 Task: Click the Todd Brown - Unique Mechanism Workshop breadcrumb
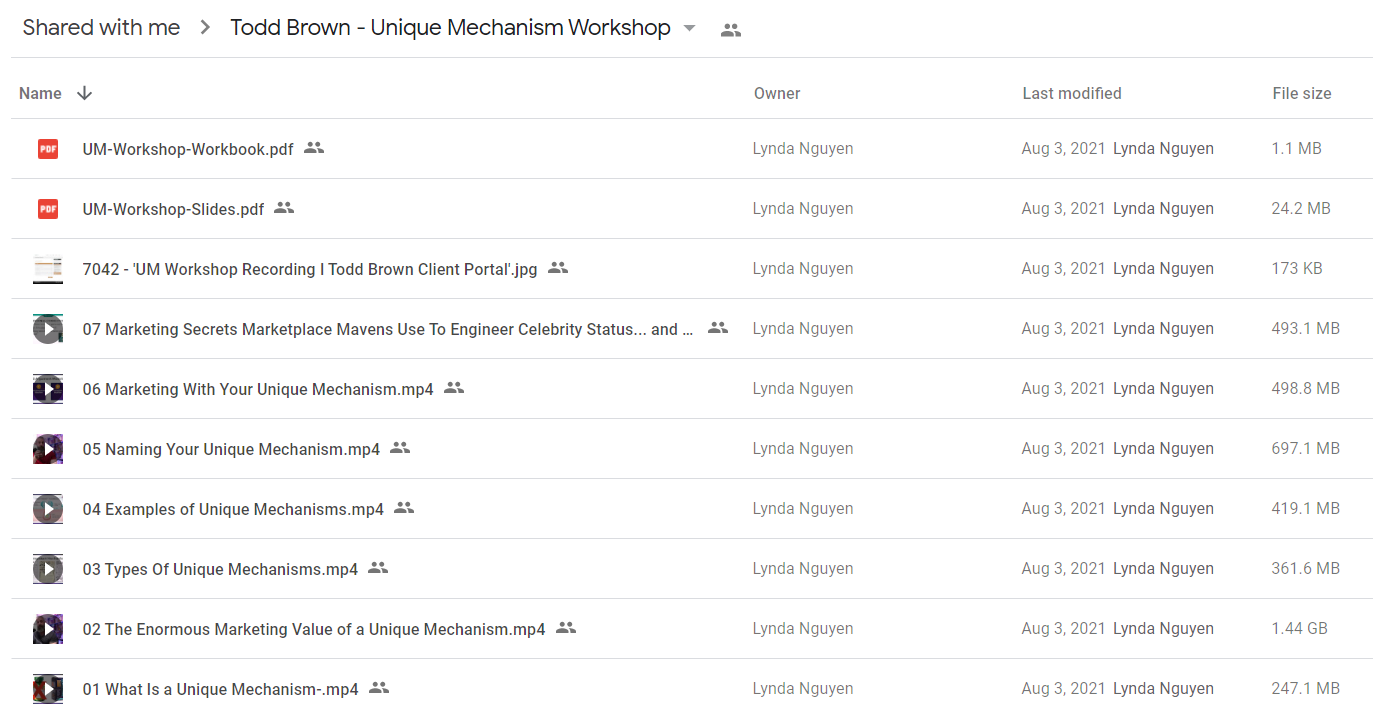450,28
